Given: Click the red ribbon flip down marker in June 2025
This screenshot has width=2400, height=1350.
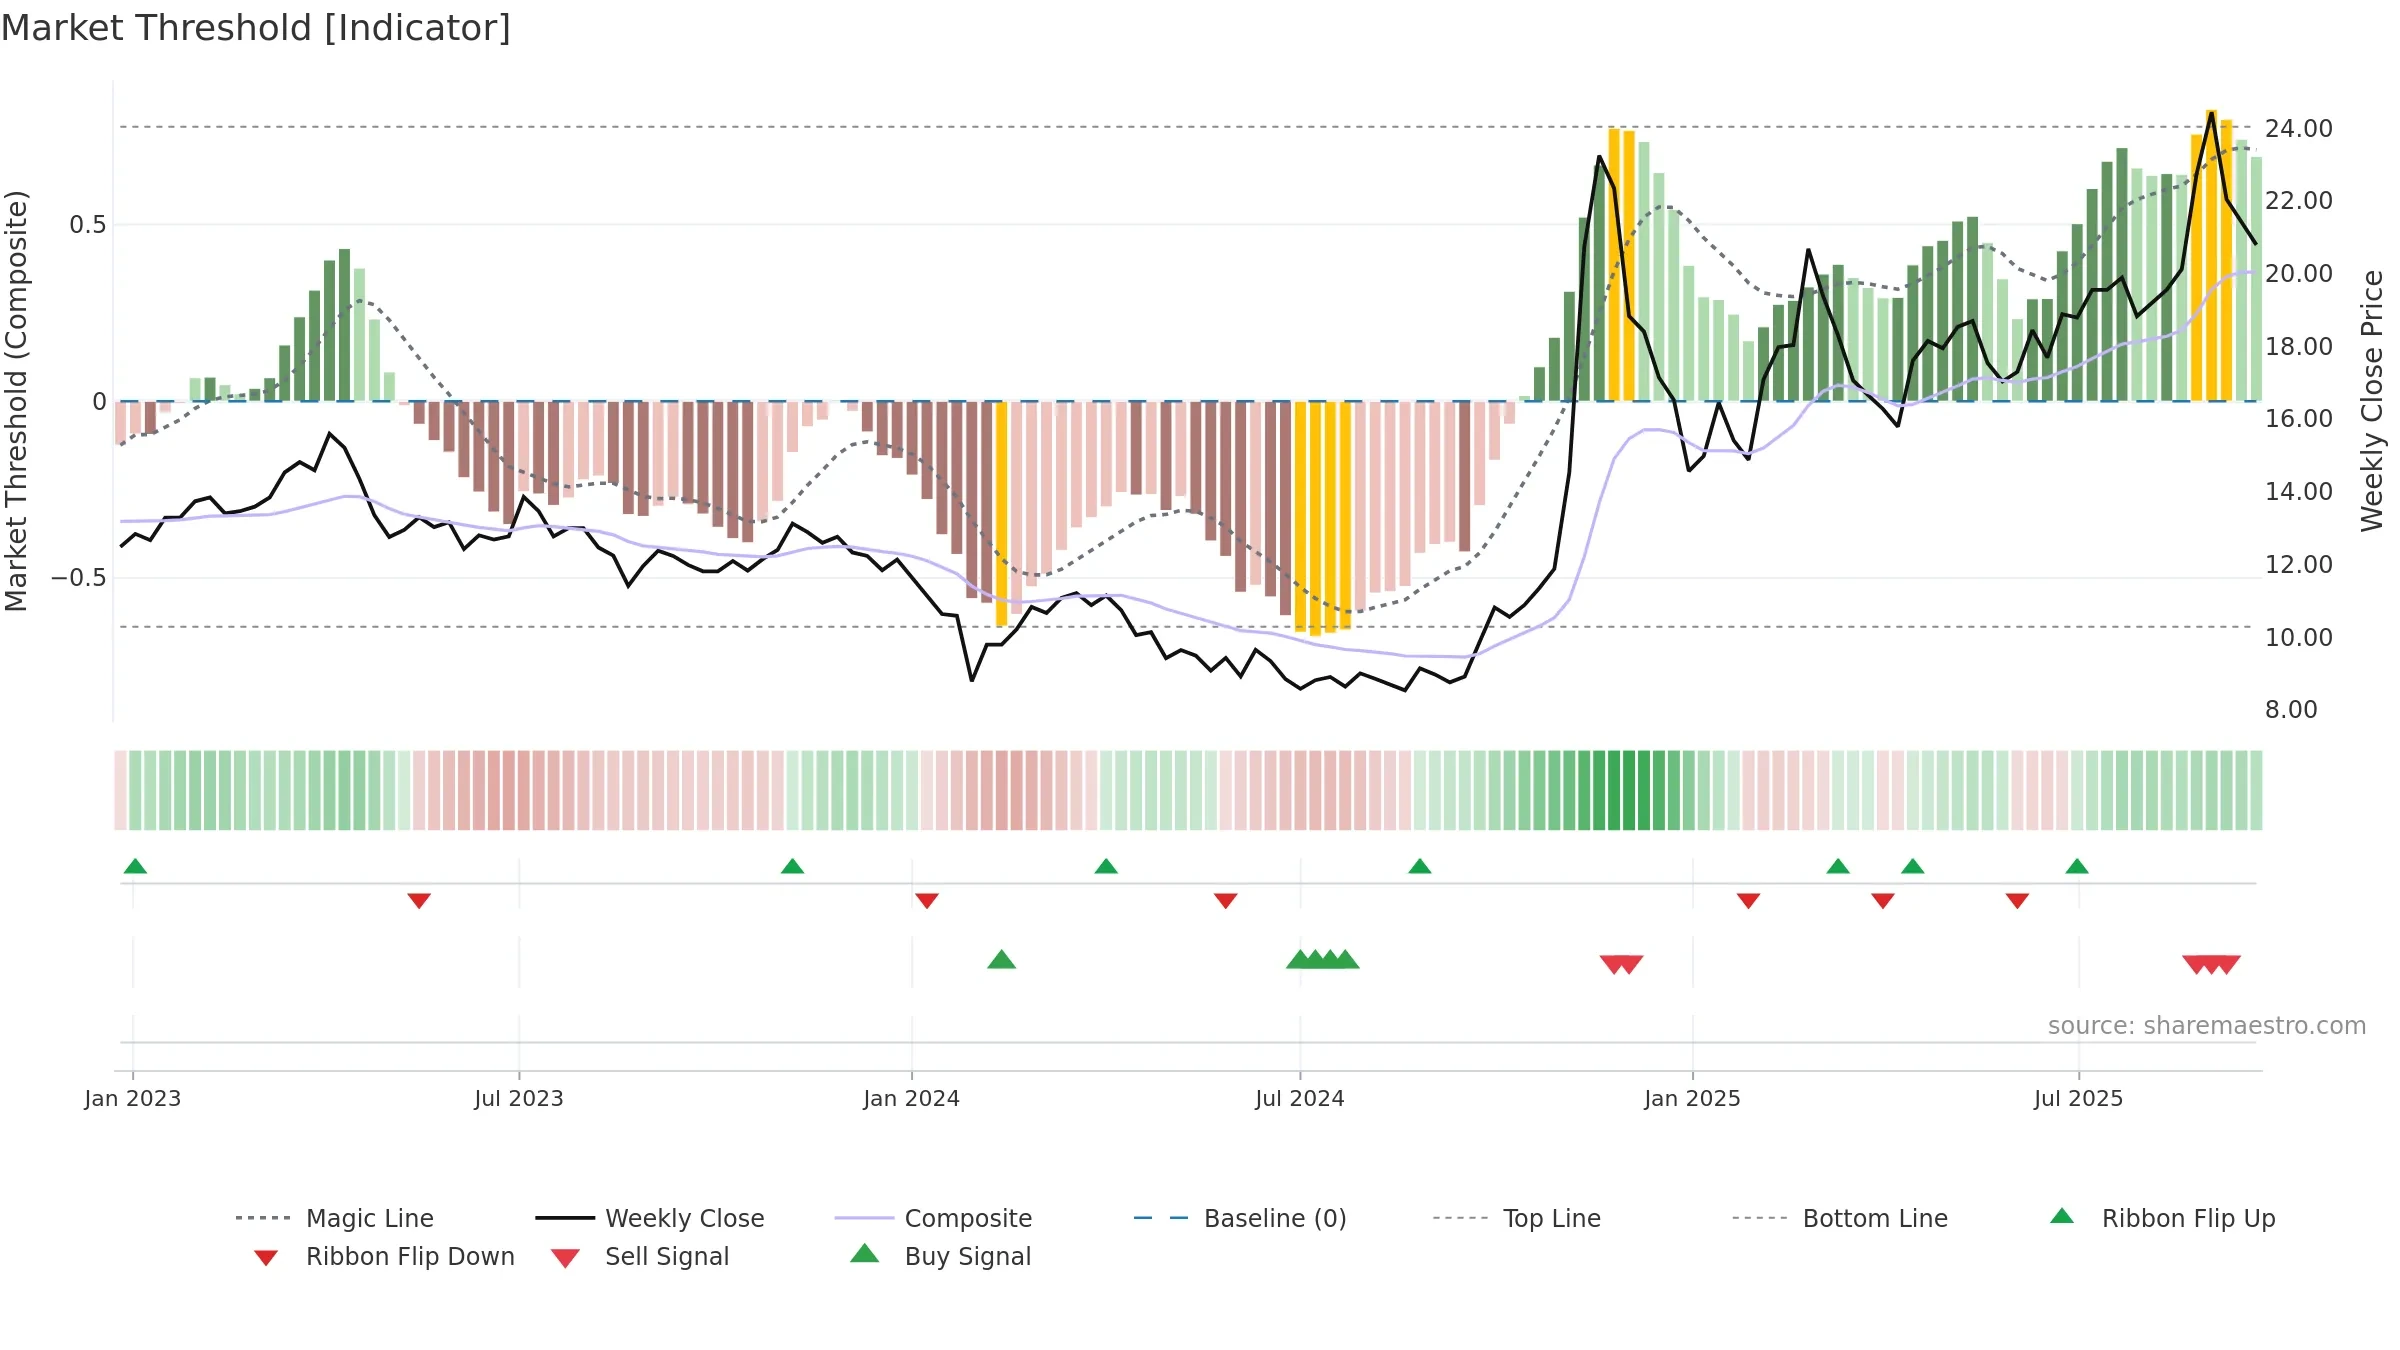Looking at the screenshot, I should click(2017, 901).
